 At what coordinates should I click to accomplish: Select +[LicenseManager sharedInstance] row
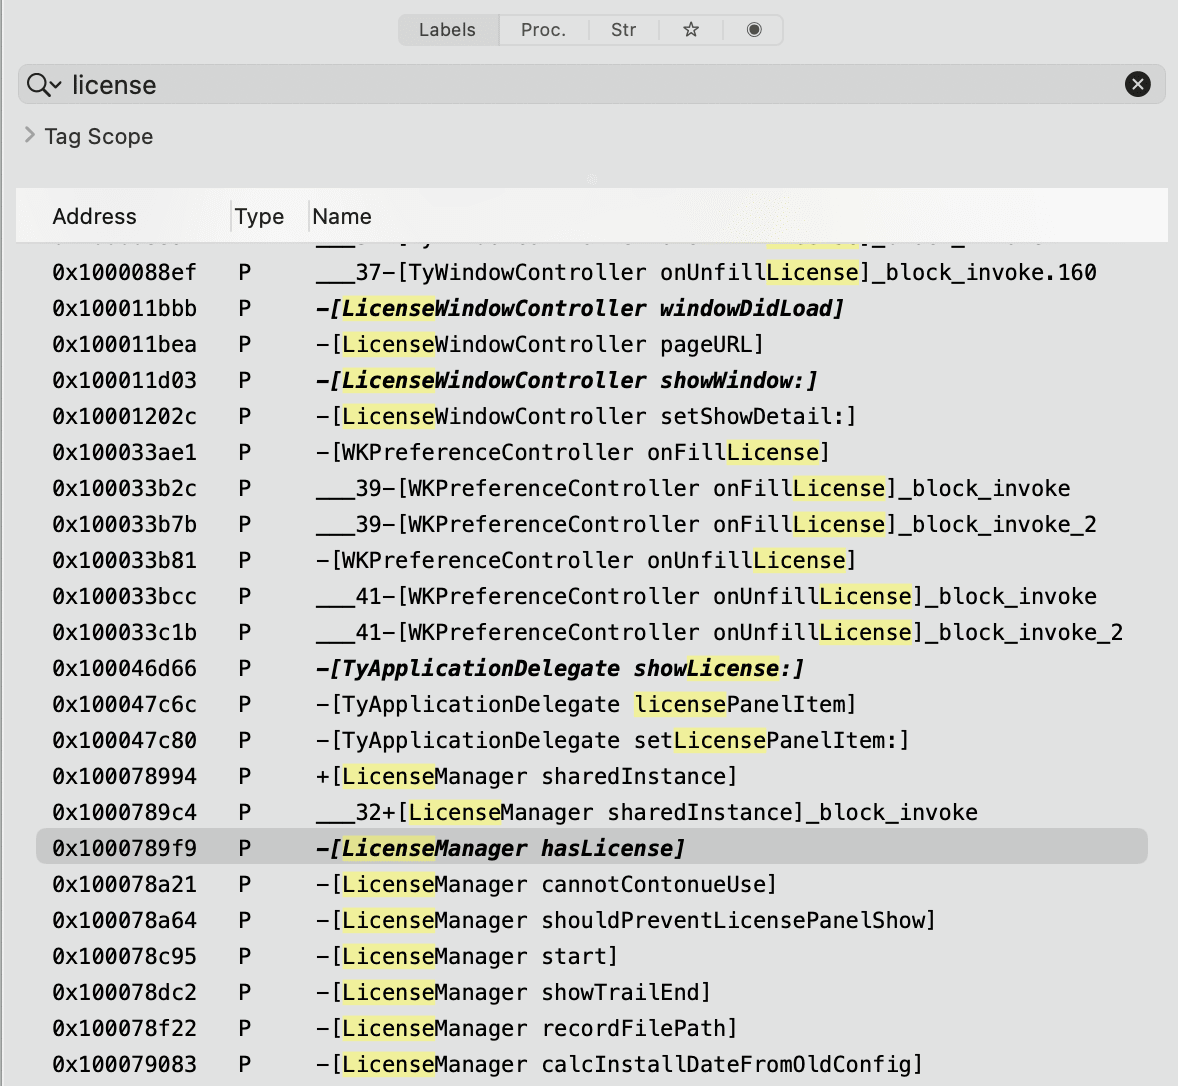click(592, 777)
